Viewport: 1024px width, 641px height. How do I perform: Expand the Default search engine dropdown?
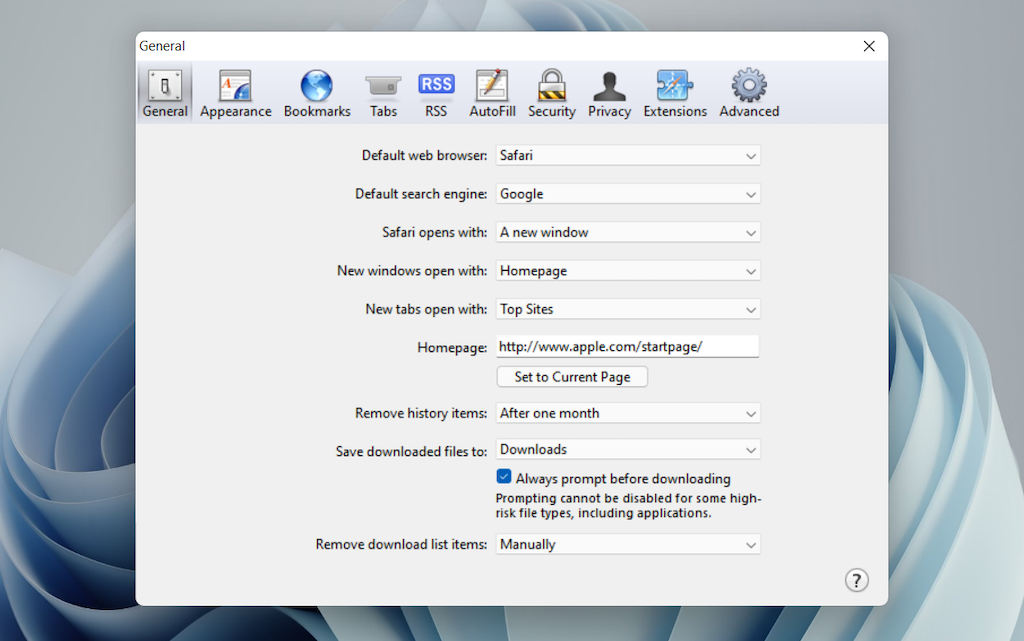[x=628, y=194]
